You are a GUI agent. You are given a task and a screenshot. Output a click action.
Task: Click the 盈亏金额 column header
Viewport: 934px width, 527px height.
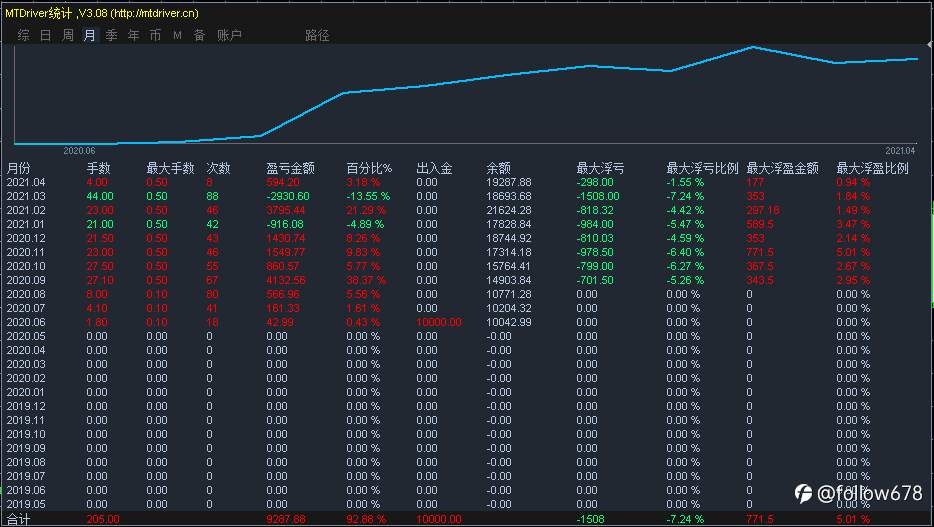[x=290, y=168]
